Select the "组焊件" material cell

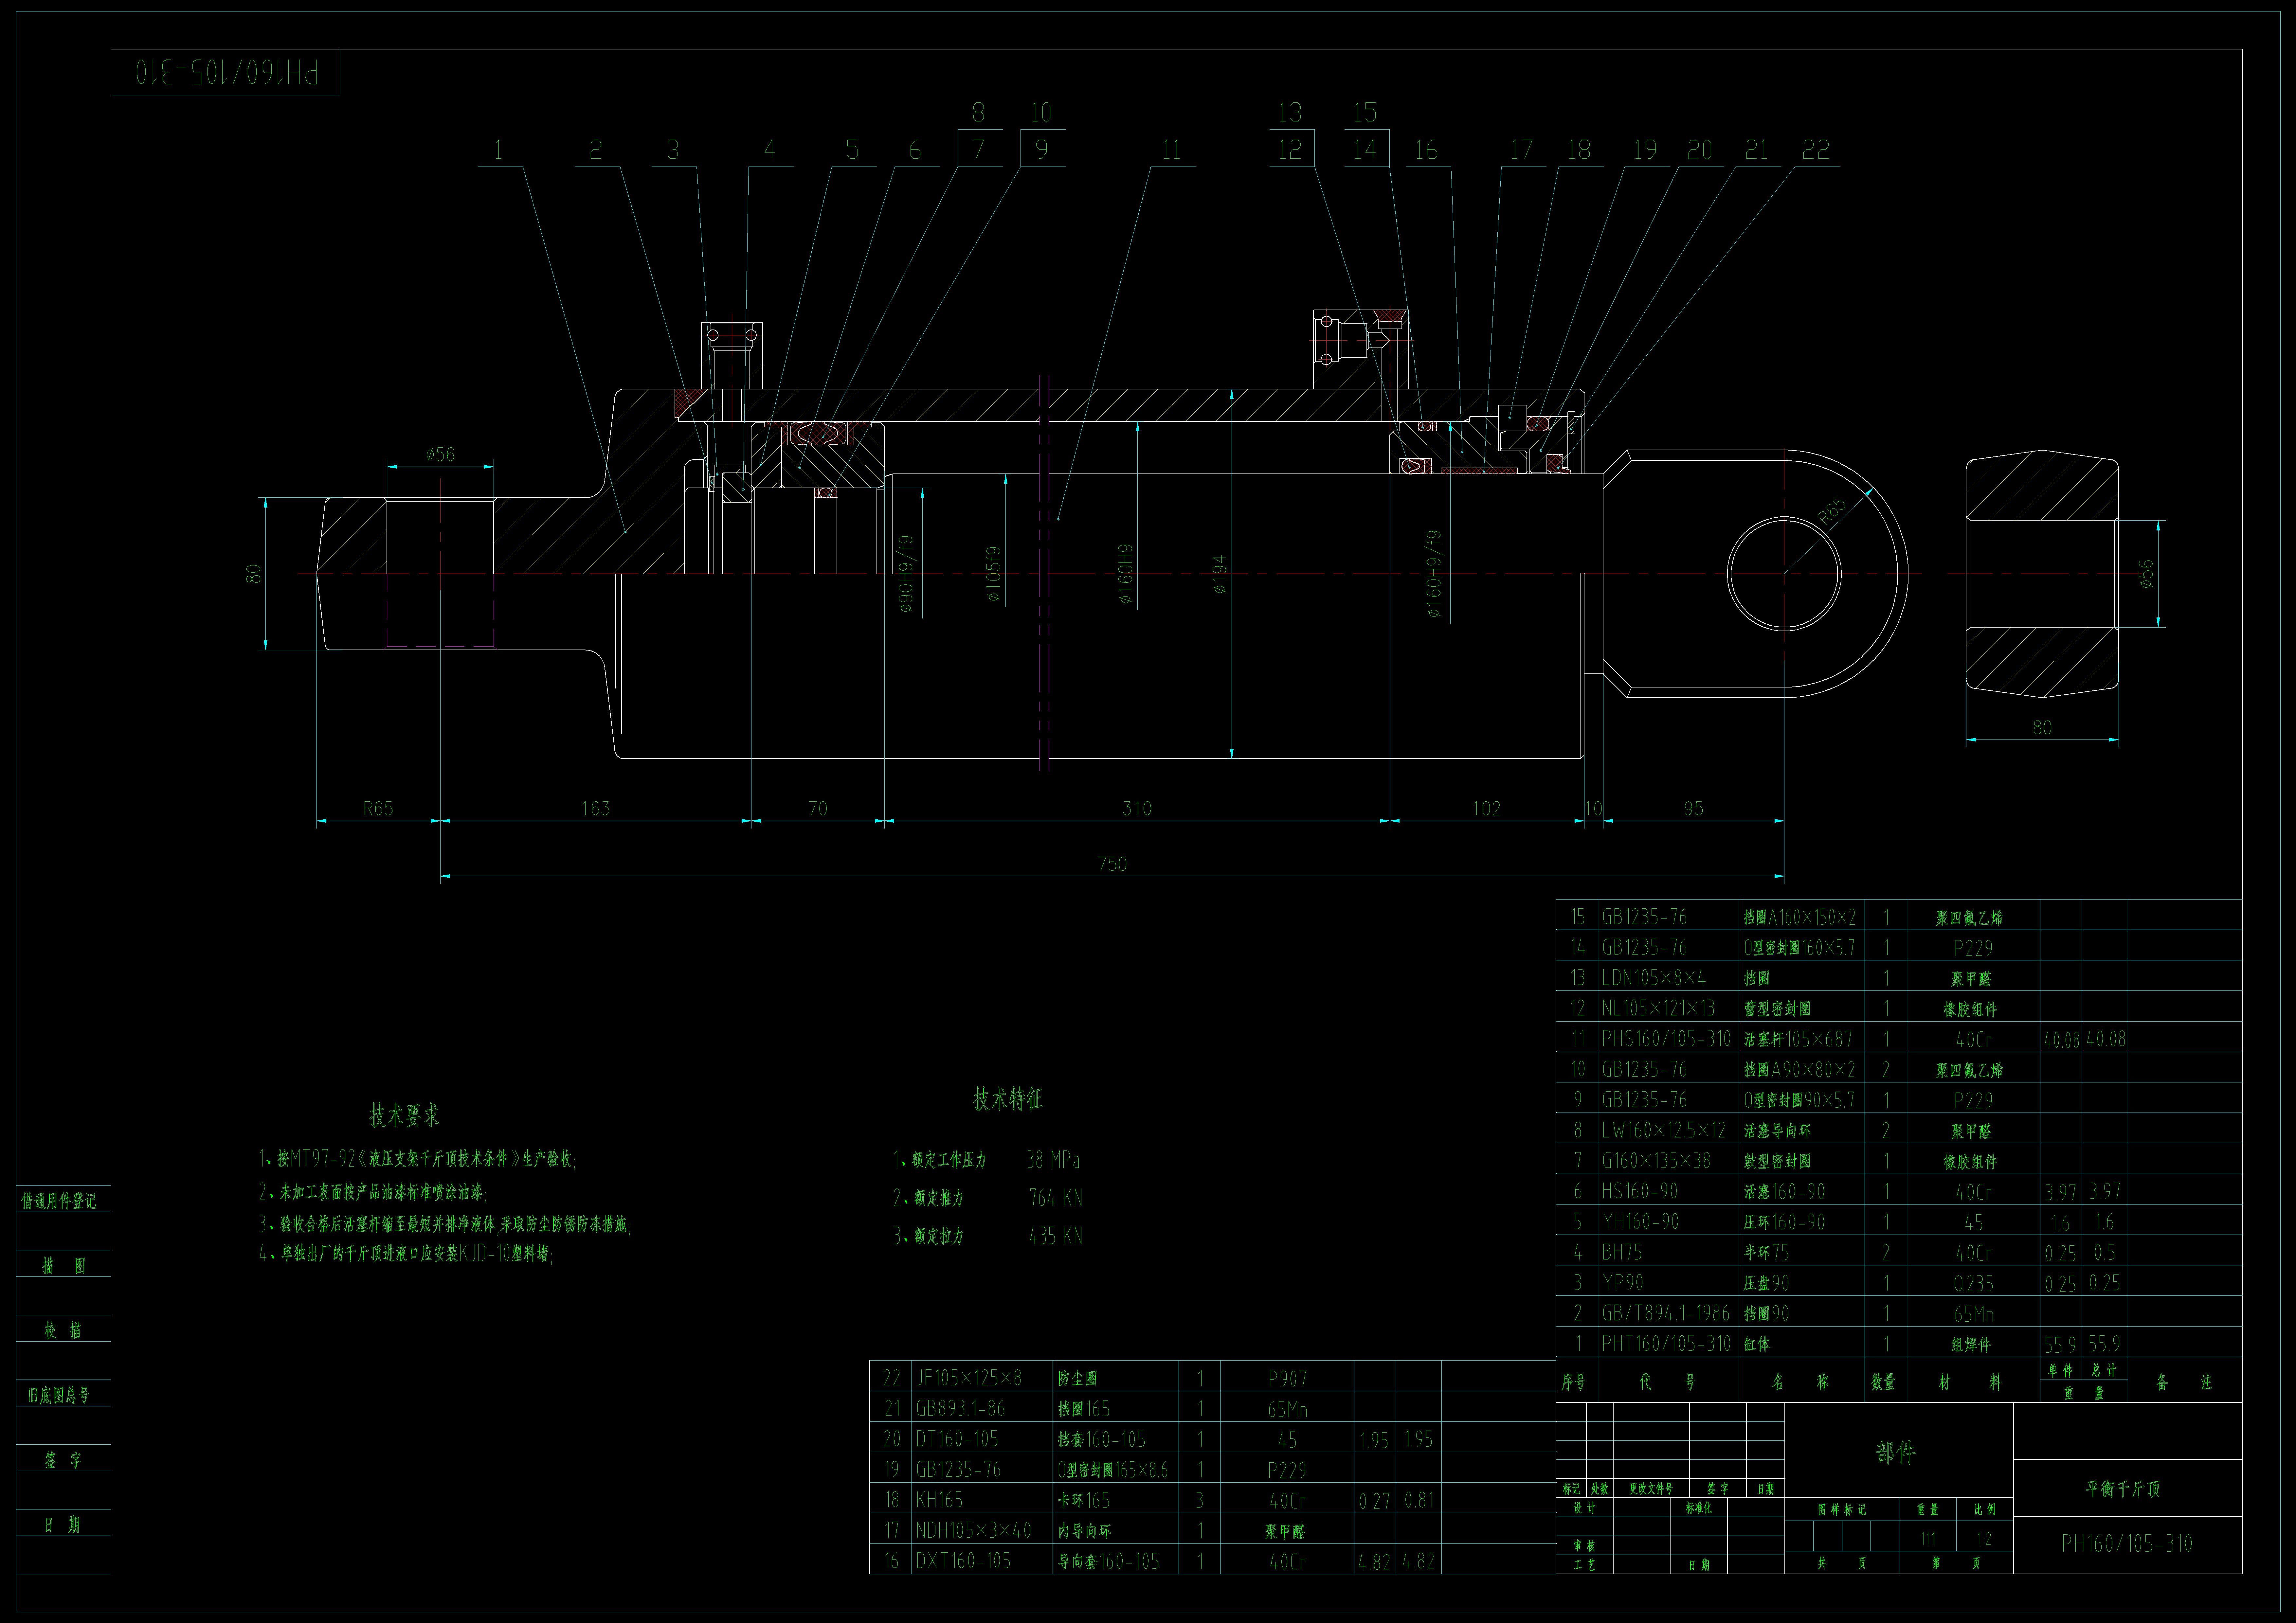(x=1971, y=1345)
